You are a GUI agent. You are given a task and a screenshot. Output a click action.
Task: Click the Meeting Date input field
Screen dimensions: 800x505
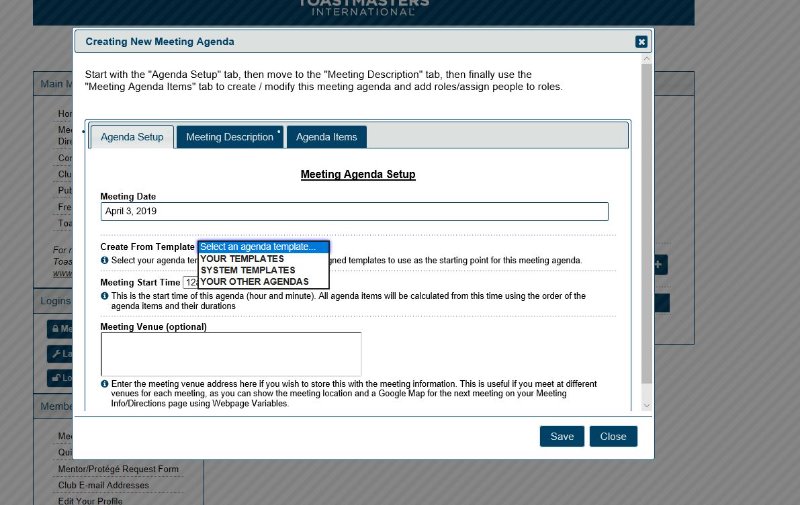[x=355, y=211]
